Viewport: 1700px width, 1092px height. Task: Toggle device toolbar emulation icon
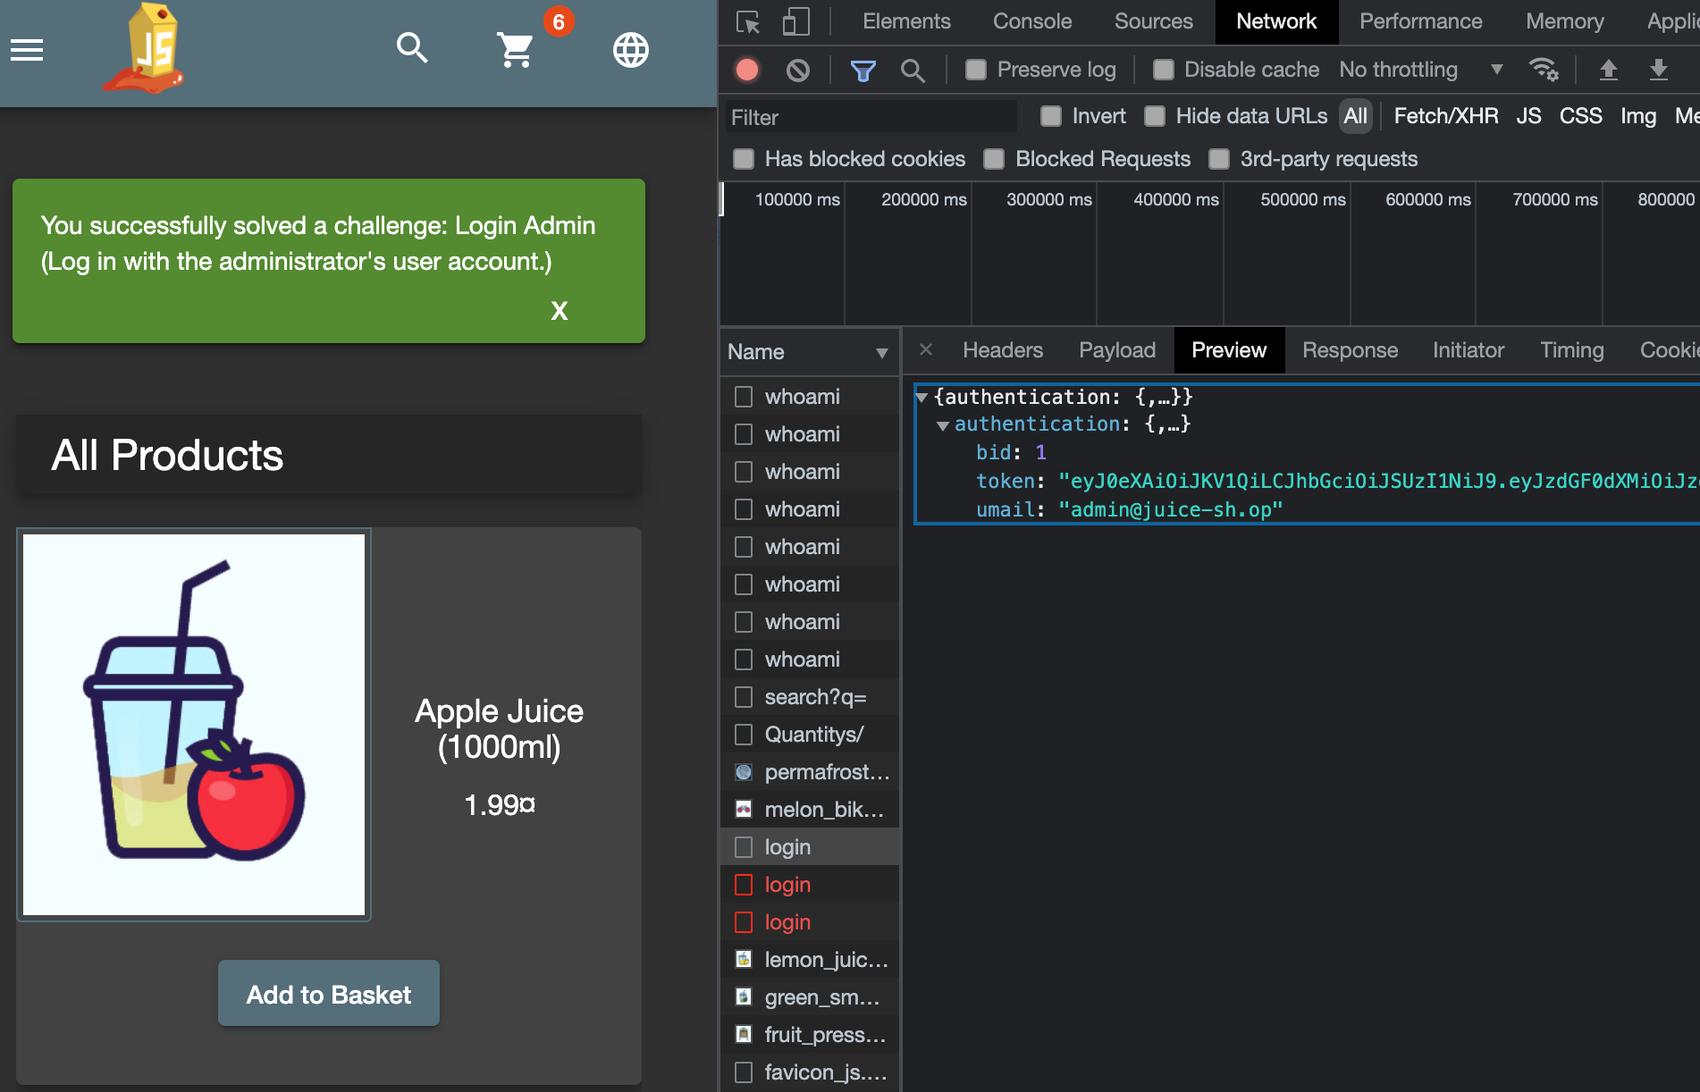[x=796, y=22]
